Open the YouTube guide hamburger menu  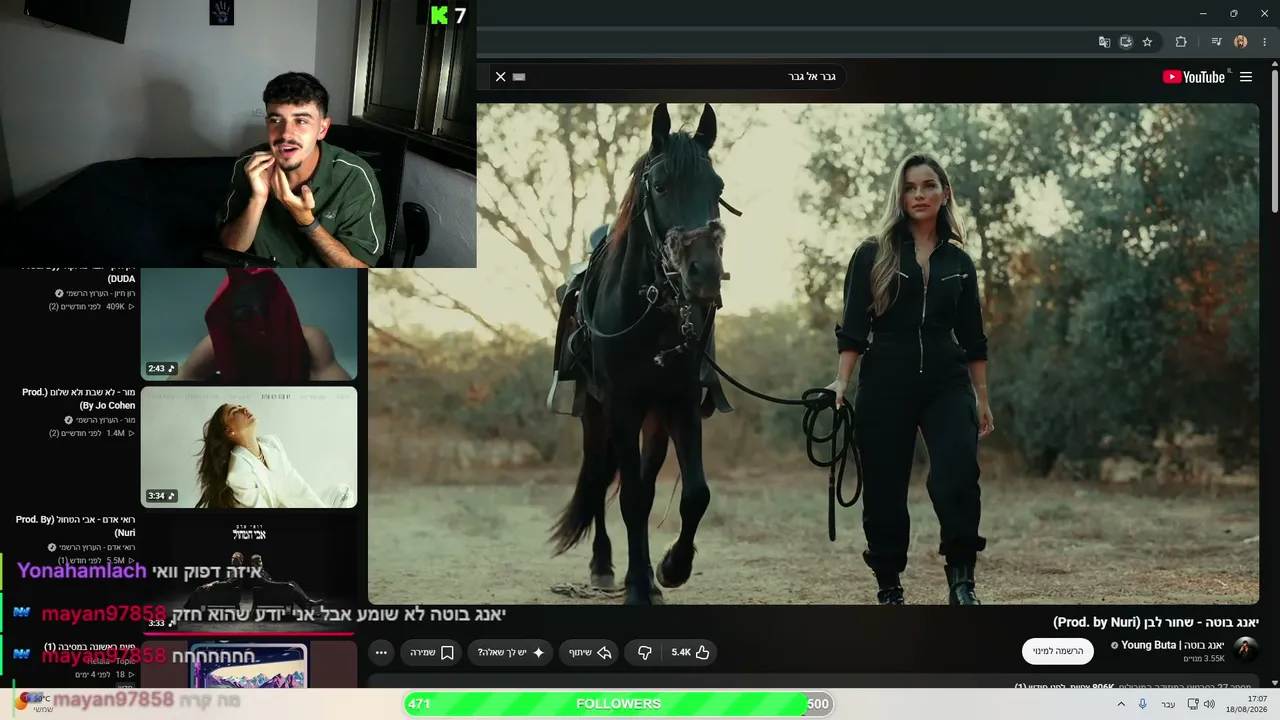point(1246,77)
